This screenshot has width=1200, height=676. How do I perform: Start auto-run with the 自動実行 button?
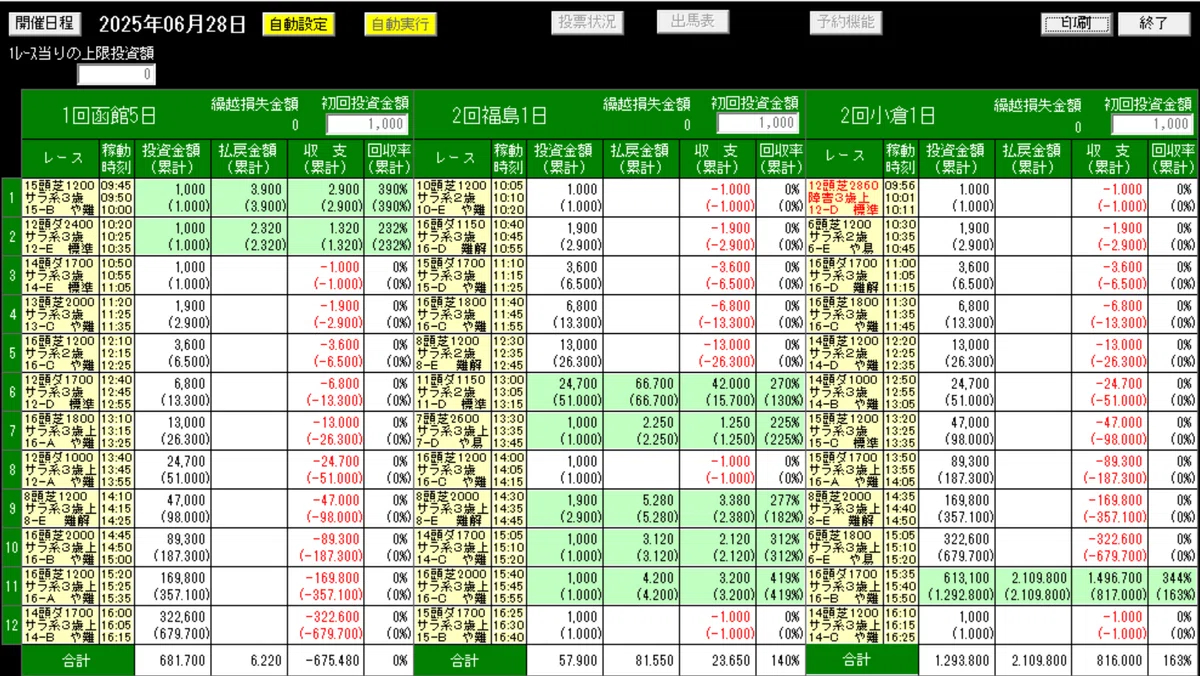point(399,24)
